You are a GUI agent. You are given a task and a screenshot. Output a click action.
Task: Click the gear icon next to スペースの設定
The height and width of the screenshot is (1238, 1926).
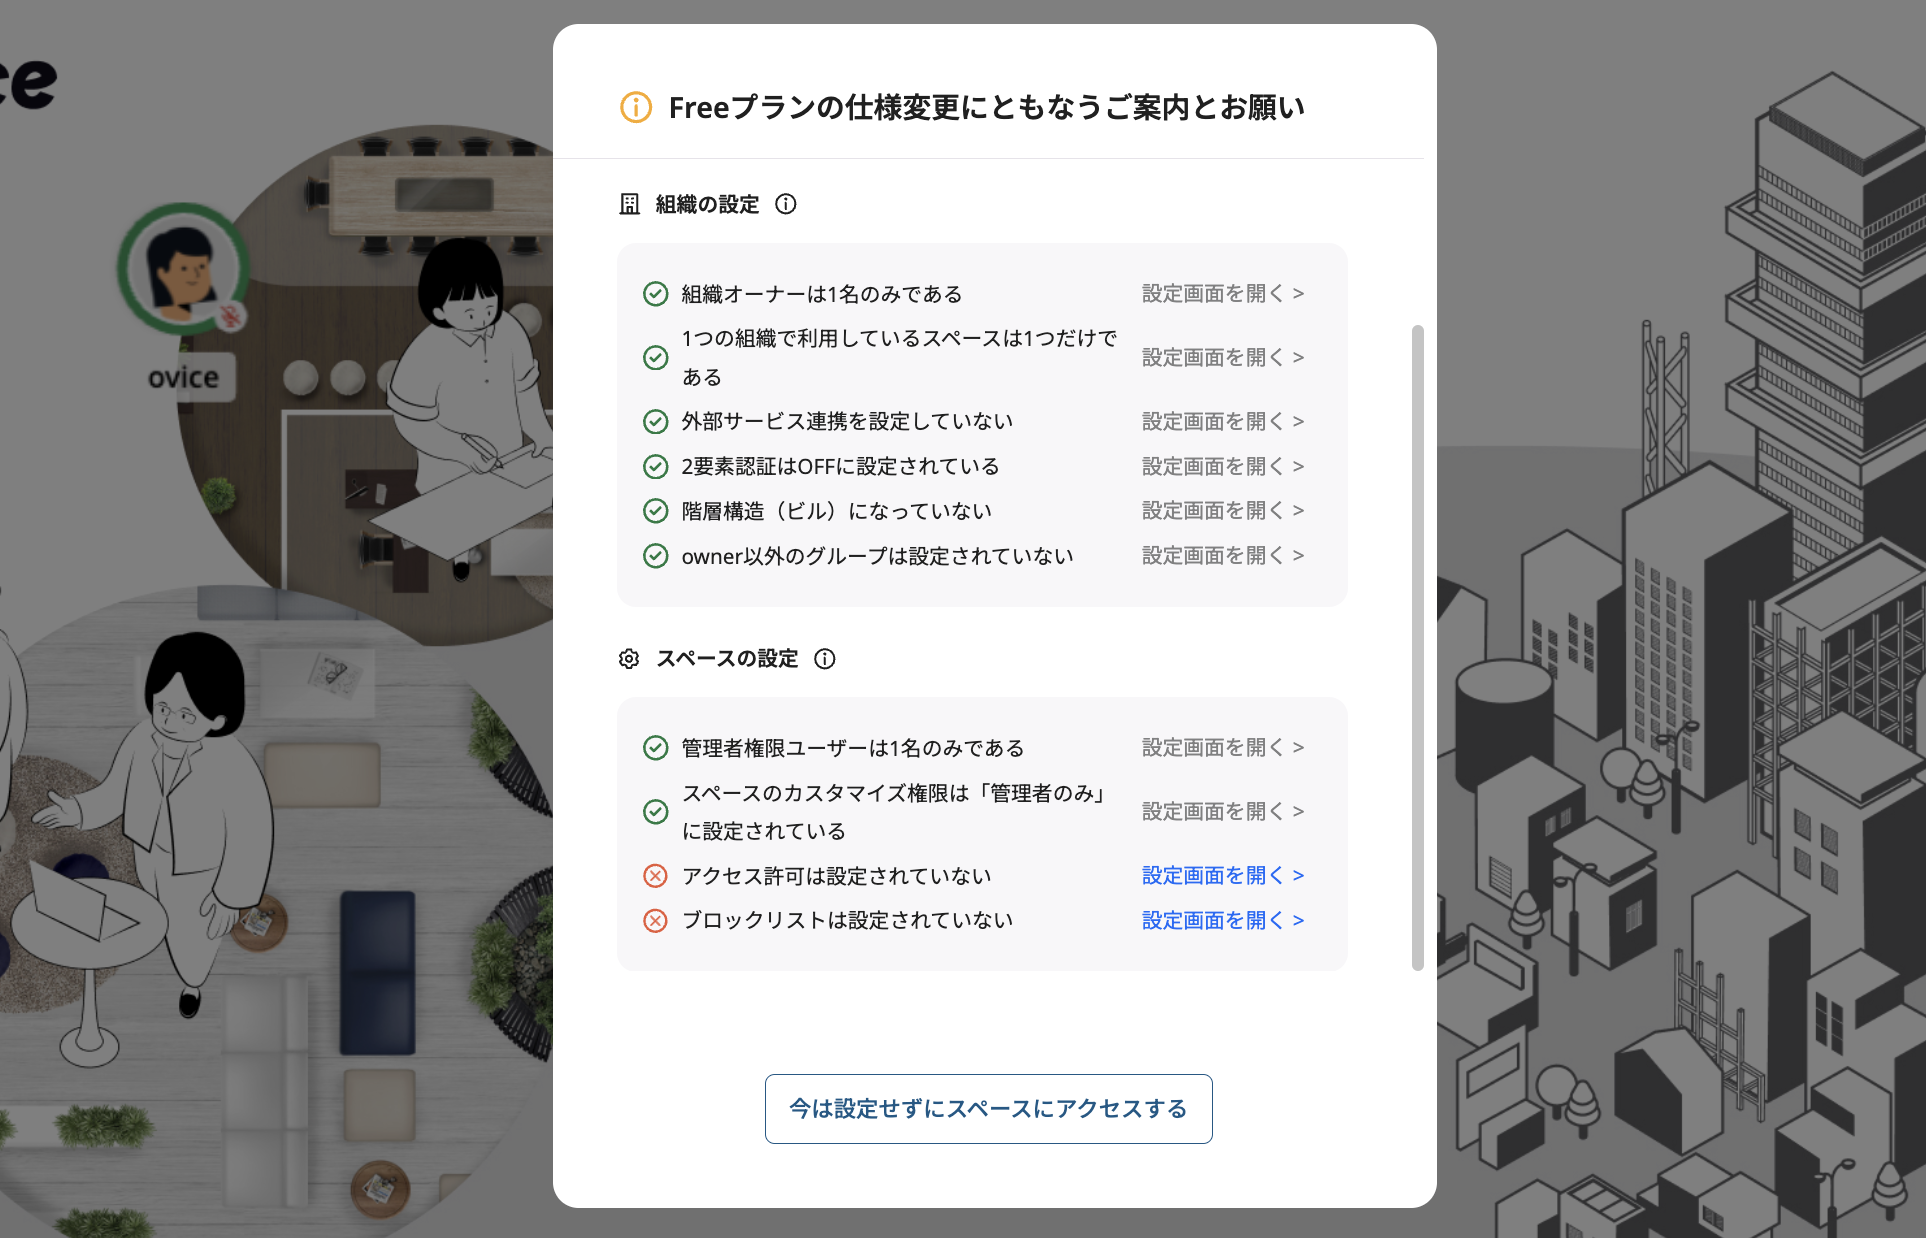[x=629, y=658]
